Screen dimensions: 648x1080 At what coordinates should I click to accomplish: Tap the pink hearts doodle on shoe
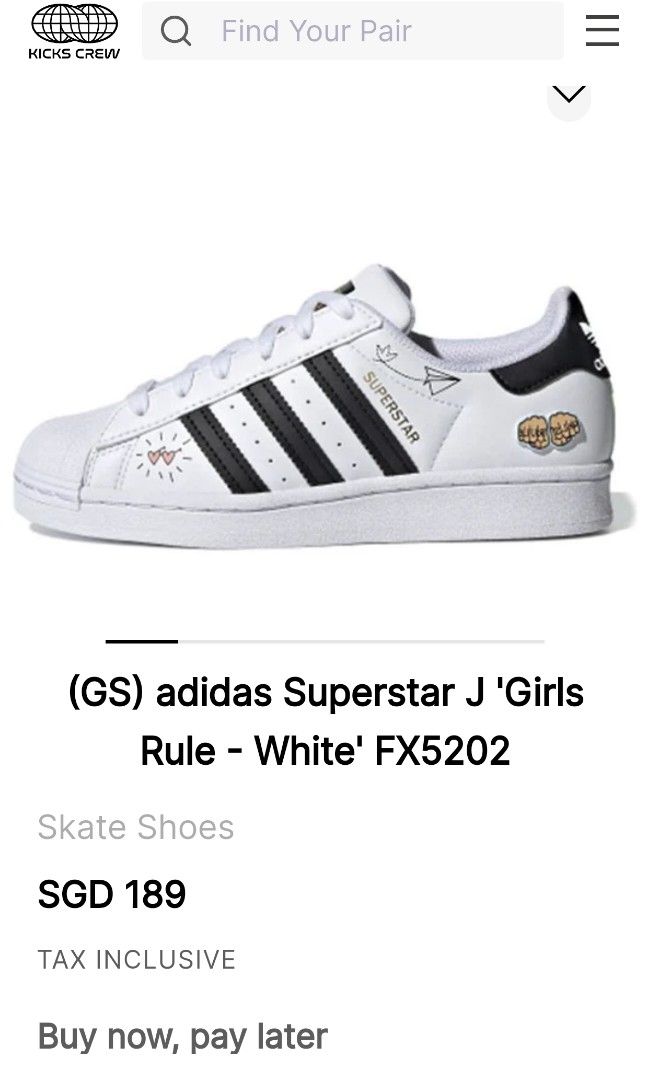pyautogui.click(x=164, y=455)
